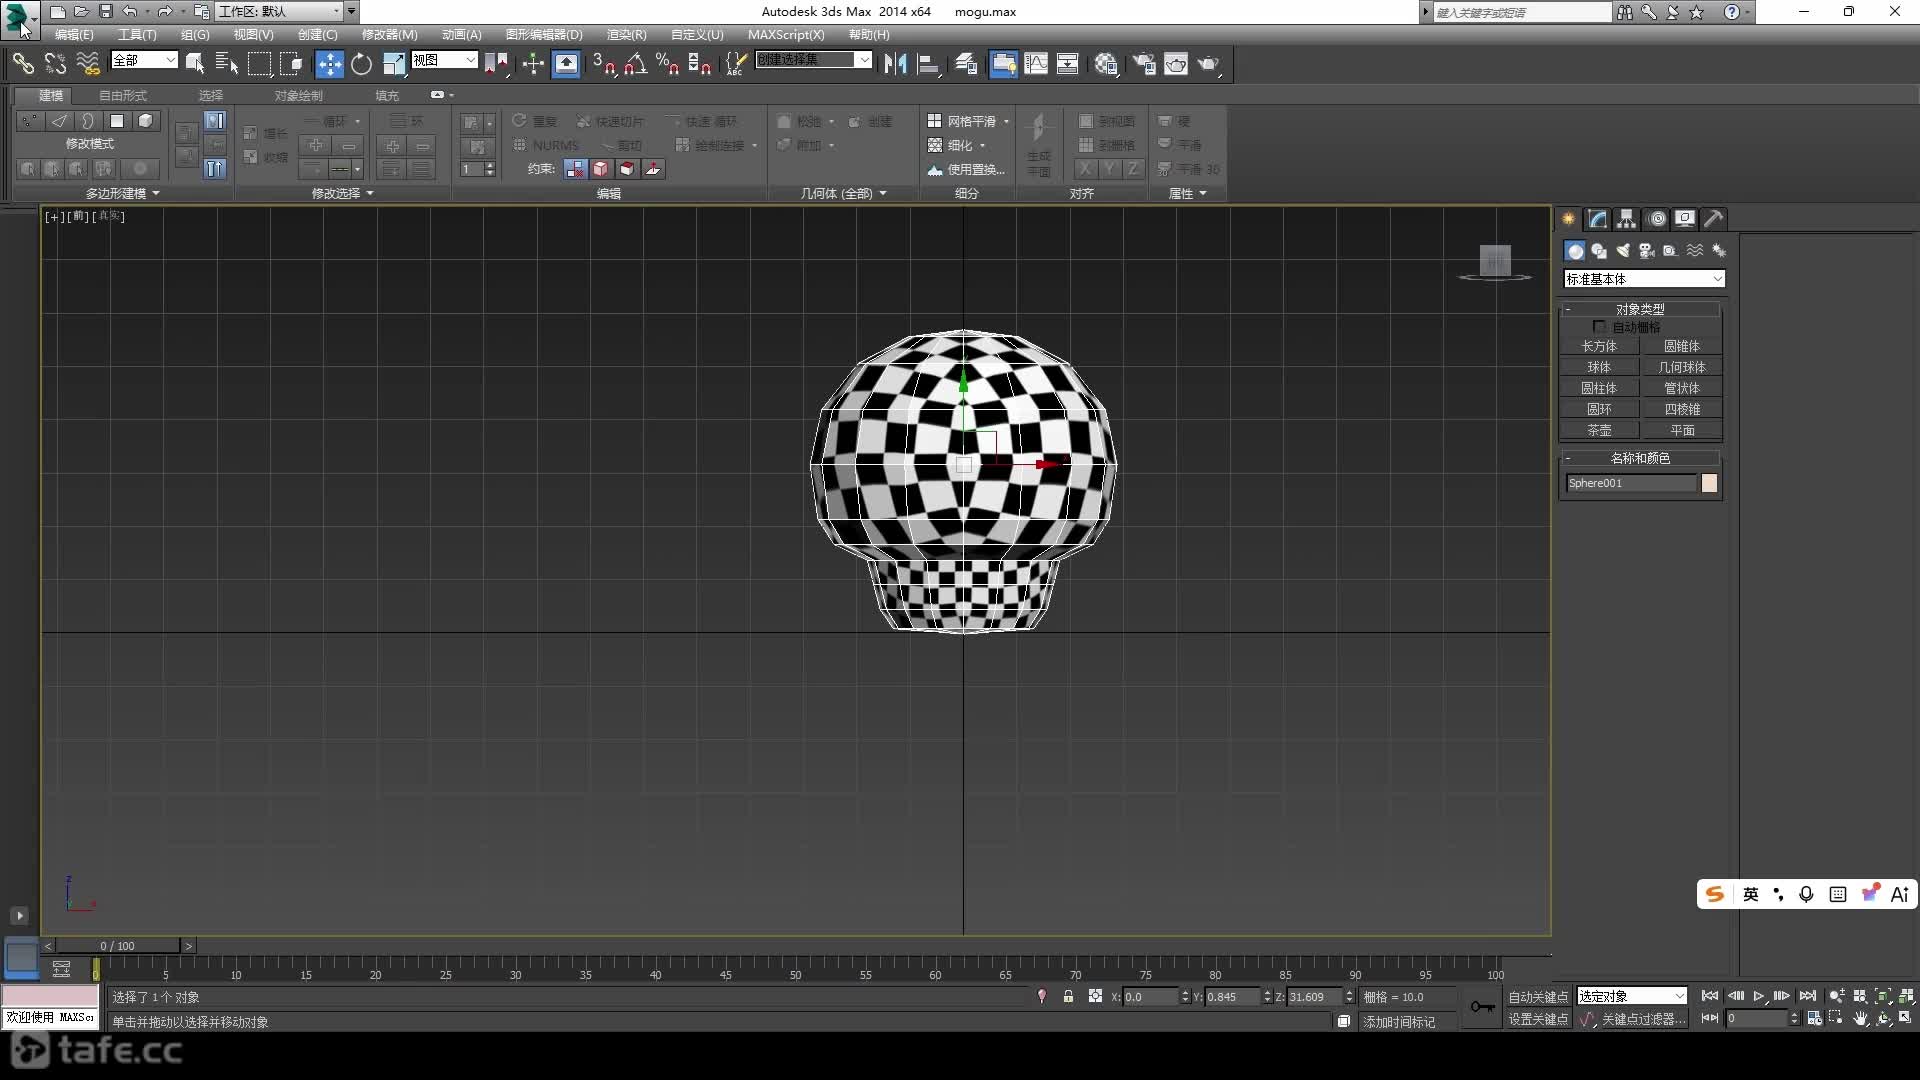Toggle the 3D Snaps icon

point(603,64)
